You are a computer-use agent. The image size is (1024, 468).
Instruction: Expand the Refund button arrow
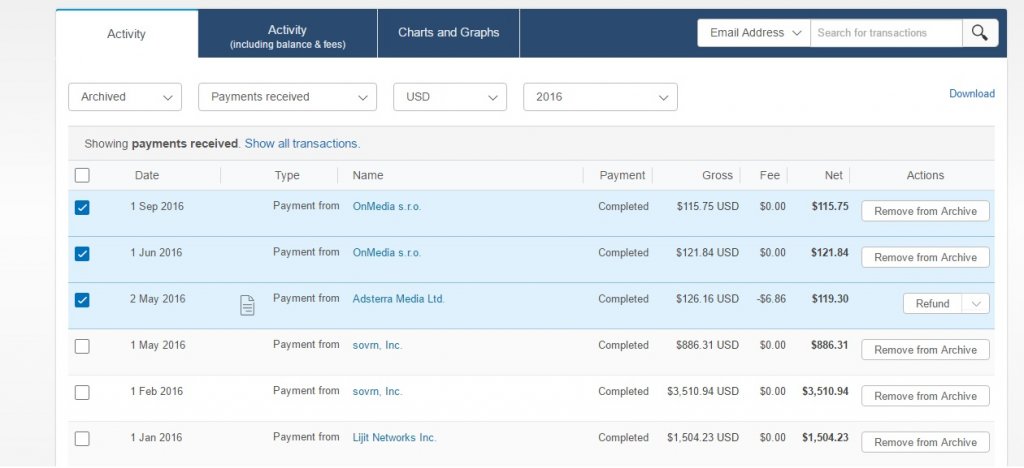(976, 304)
